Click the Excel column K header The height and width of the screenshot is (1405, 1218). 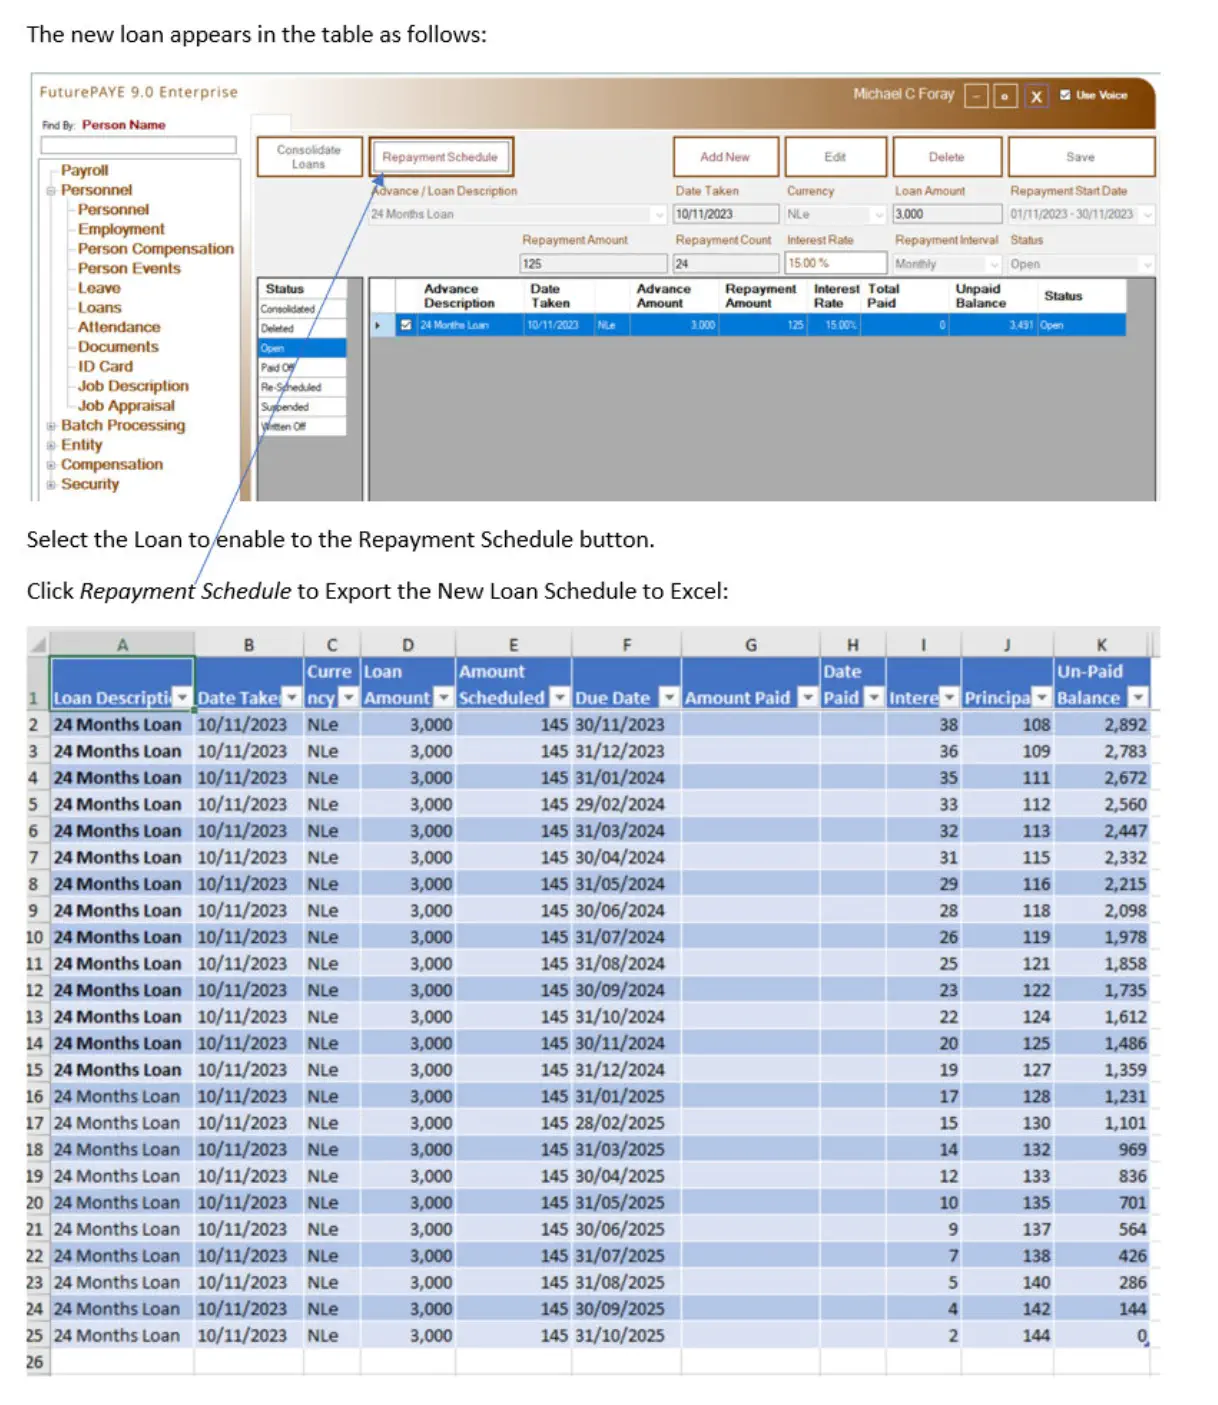coord(1102,645)
